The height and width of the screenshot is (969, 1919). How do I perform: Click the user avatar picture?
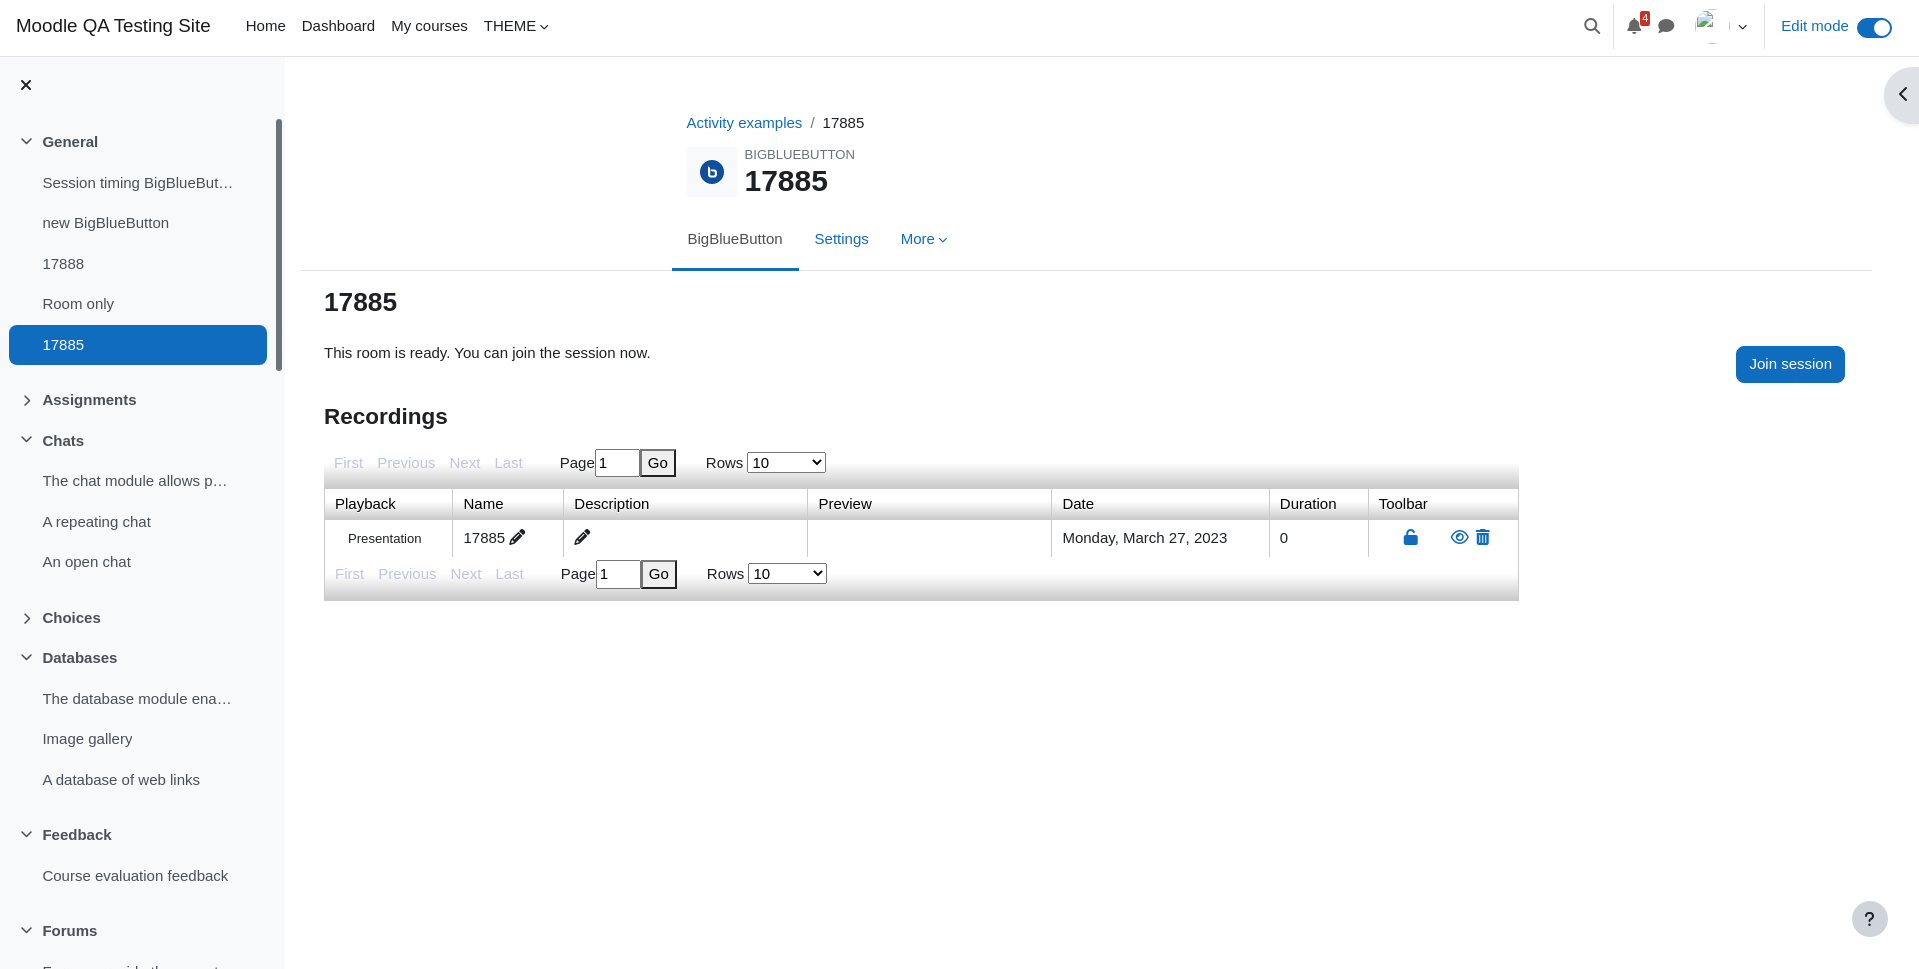click(1711, 26)
